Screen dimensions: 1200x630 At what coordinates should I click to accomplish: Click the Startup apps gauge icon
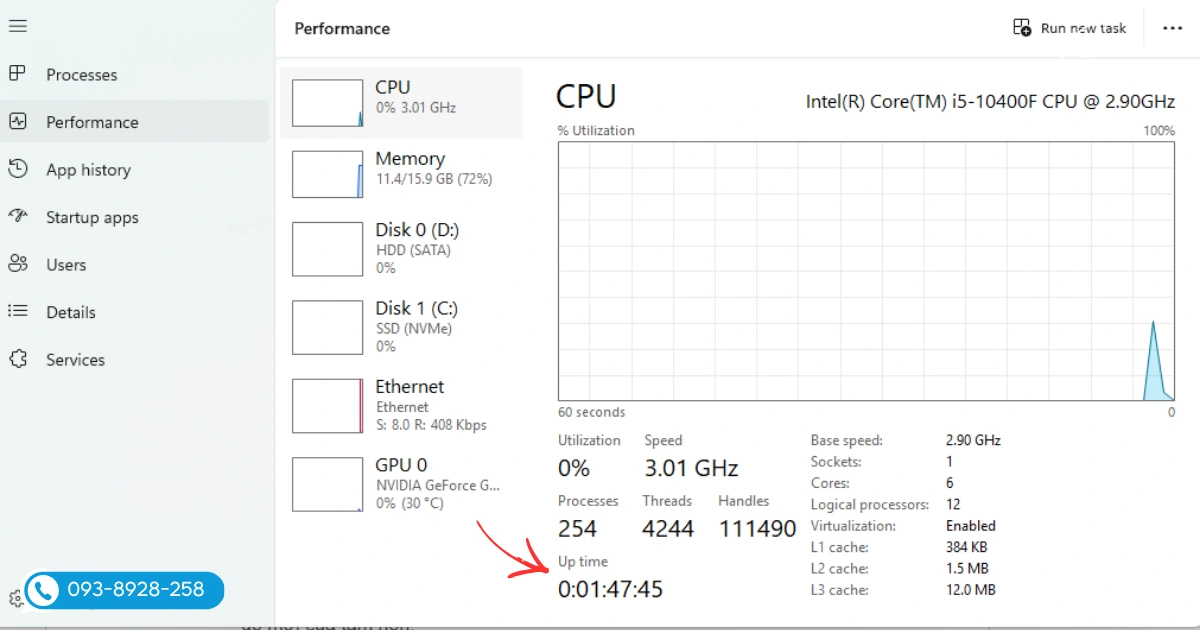(18, 217)
